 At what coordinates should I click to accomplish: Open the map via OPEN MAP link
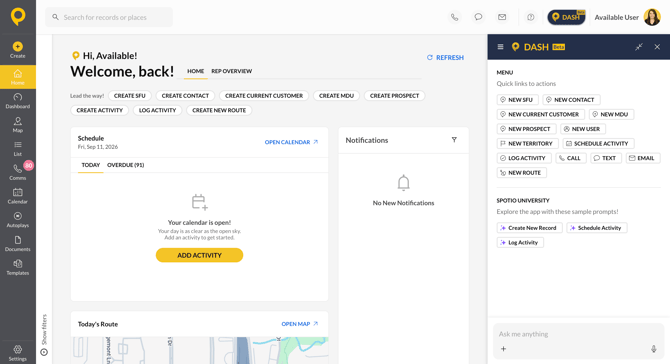click(x=300, y=324)
